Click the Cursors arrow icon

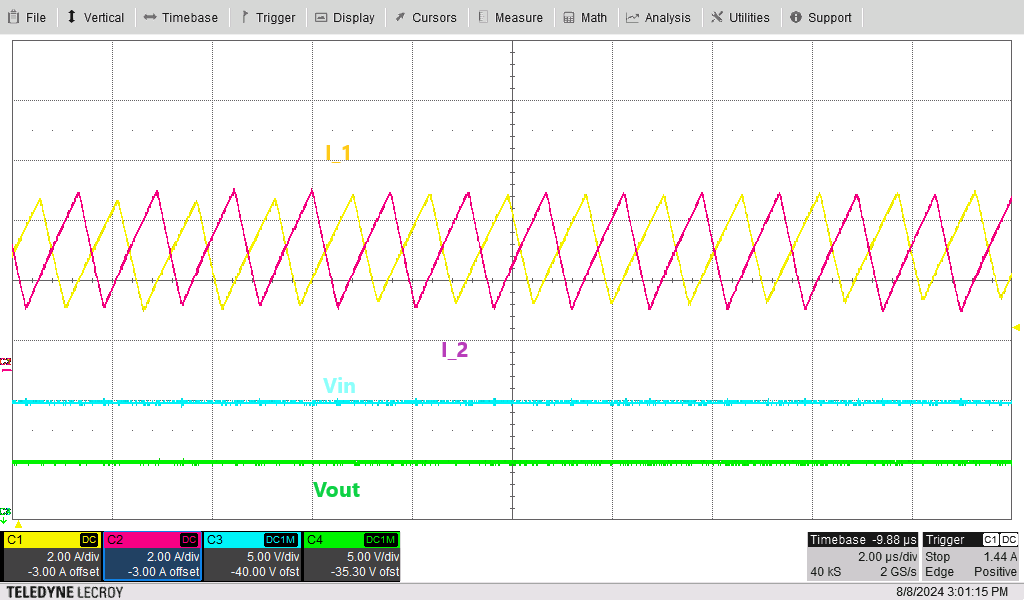point(400,17)
